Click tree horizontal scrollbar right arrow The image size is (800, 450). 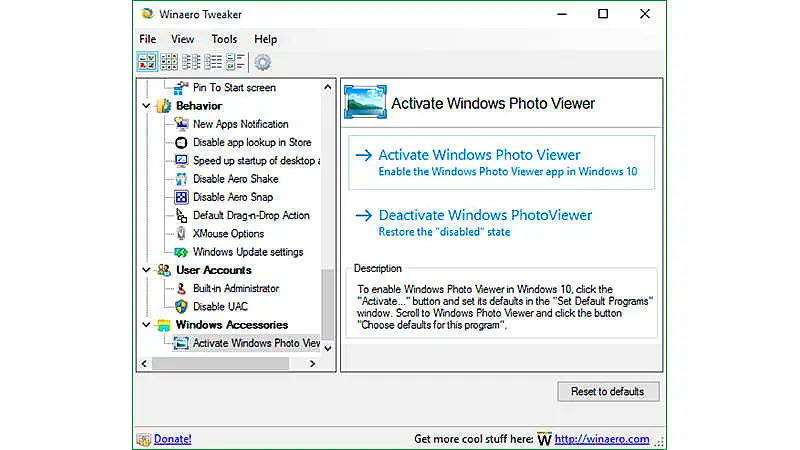(312, 364)
